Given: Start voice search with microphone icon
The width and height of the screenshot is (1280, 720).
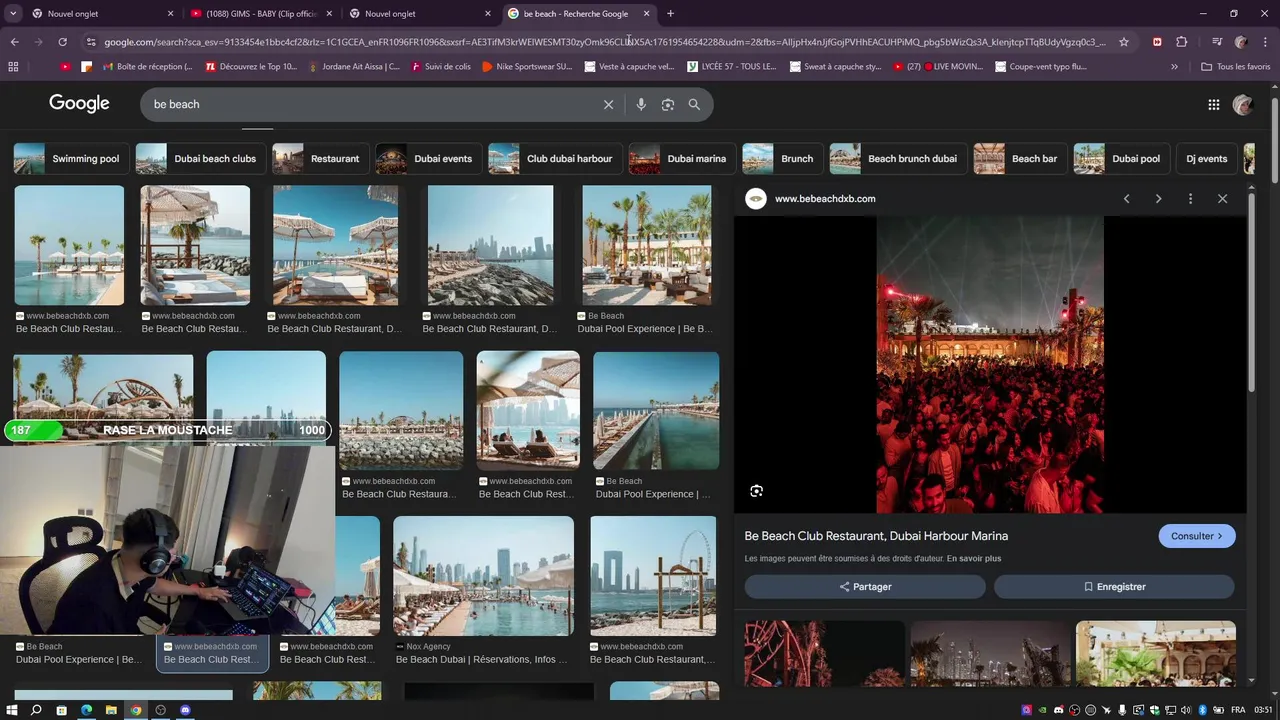Looking at the screenshot, I should (x=641, y=104).
